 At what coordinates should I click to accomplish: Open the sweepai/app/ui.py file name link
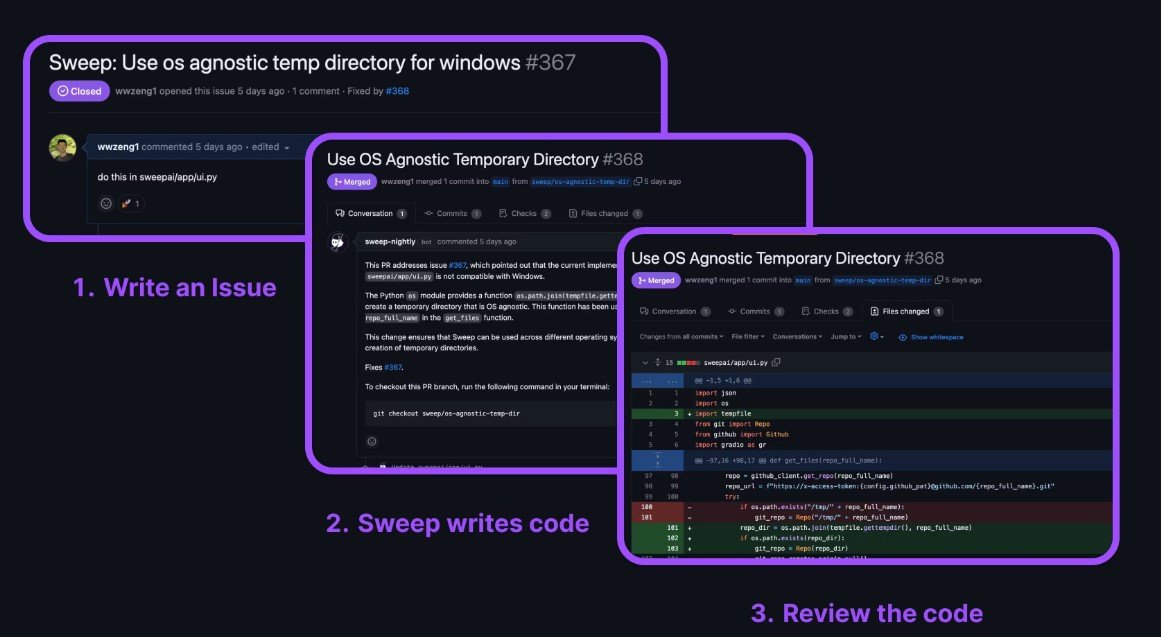pos(735,363)
